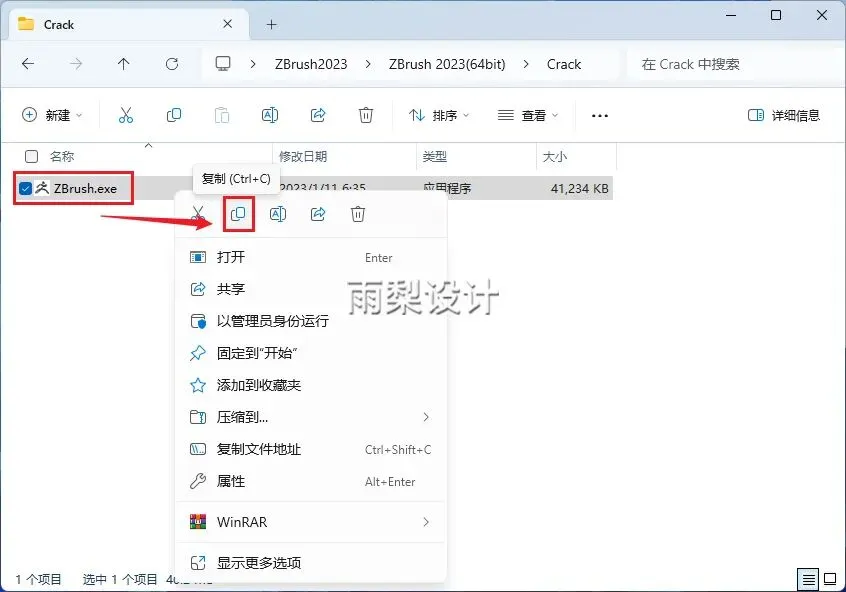Sort by the 修改日期 column header
Screen dimensions: 846x592
click(x=303, y=156)
